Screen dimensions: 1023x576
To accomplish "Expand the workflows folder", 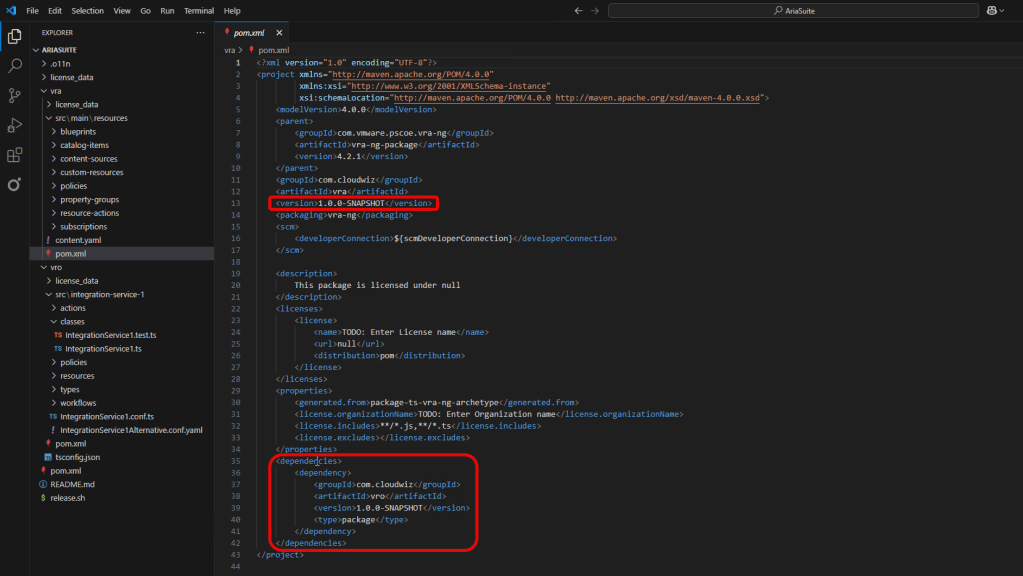I will (78, 403).
